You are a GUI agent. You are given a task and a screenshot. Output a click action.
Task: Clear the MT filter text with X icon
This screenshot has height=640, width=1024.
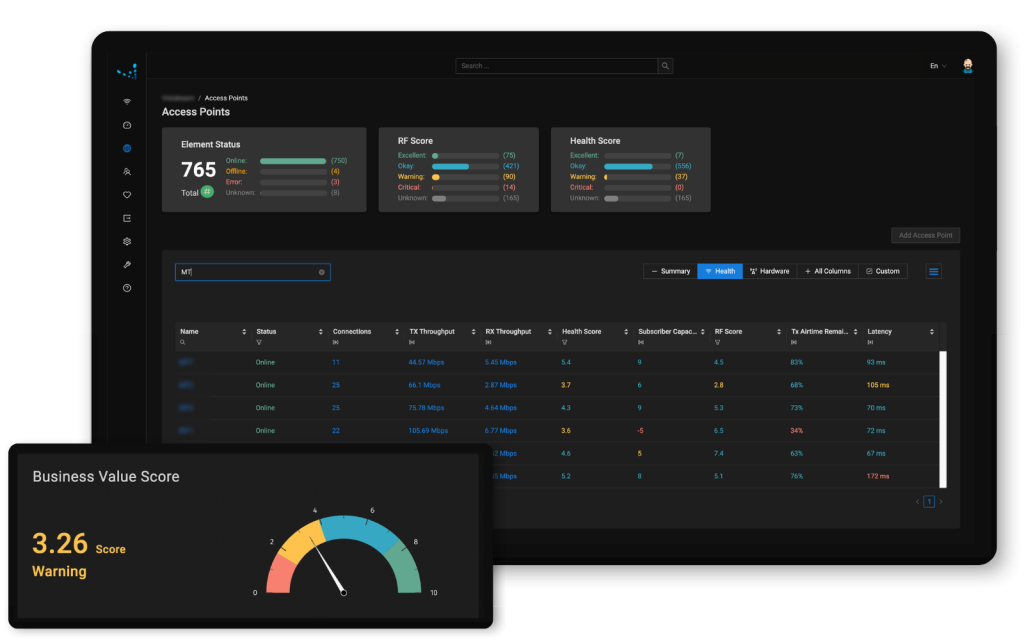pyautogui.click(x=322, y=272)
